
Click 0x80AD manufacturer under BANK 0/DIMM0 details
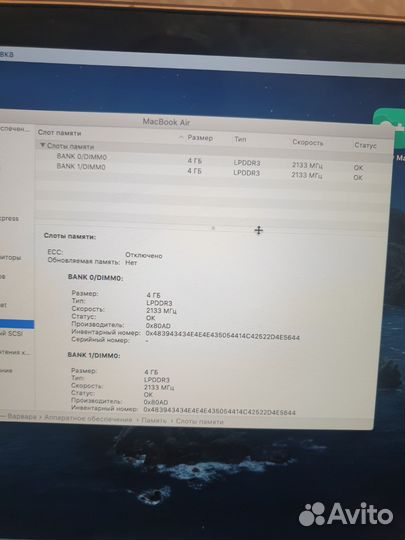click(x=158, y=326)
